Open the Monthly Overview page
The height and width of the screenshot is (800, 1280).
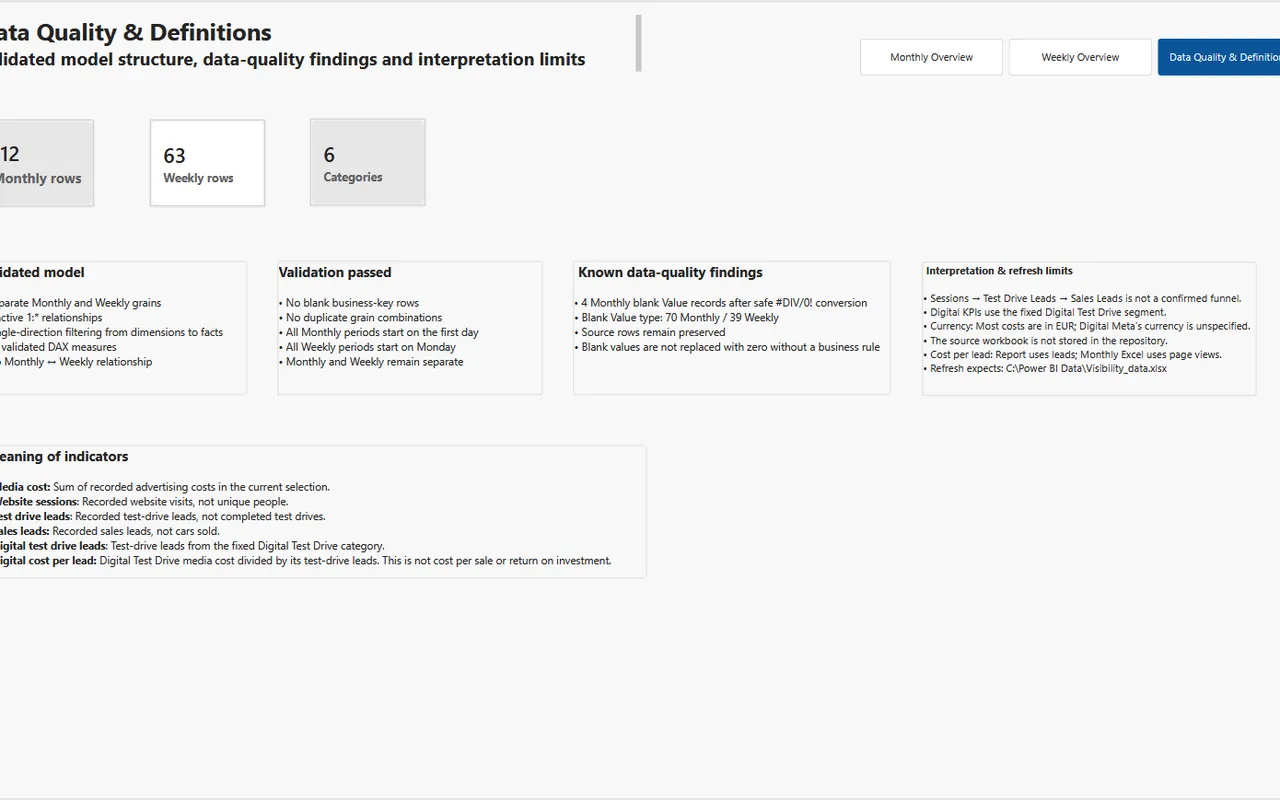pyautogui.click(x=931, y=57)
